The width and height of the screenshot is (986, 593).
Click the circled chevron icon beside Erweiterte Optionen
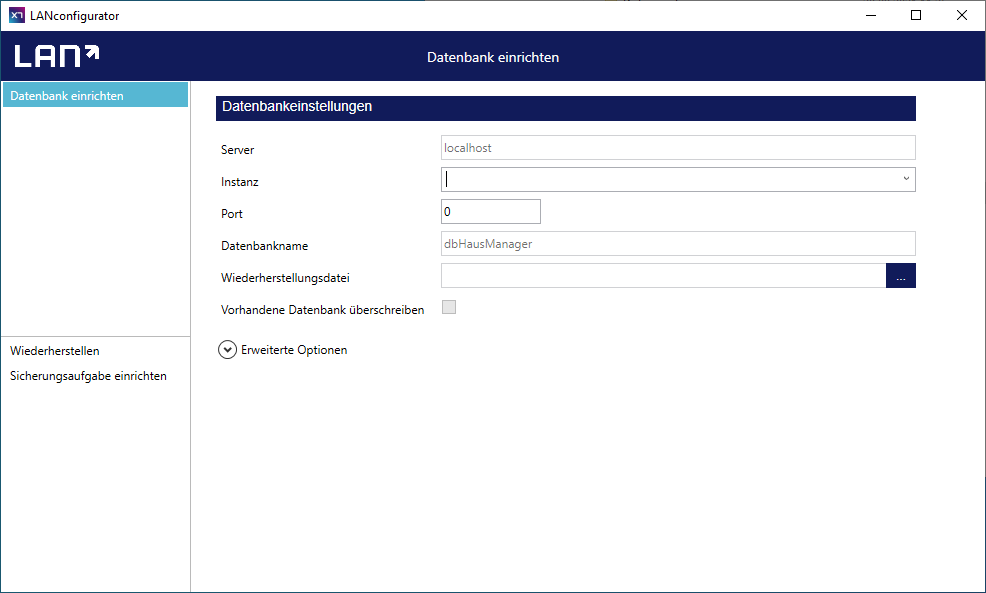point(228,350)
